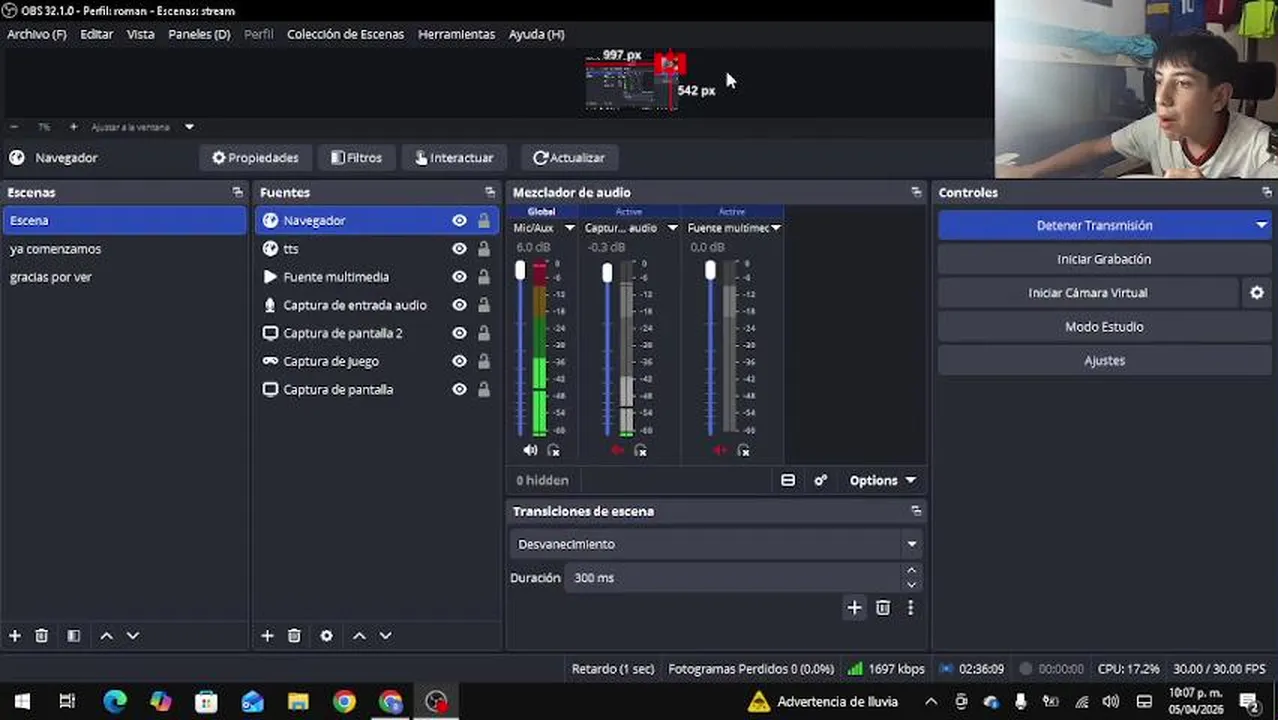Click Iniciar Grabación button
Viewport: 1278px width, 720px height.
pos(1104,259)
